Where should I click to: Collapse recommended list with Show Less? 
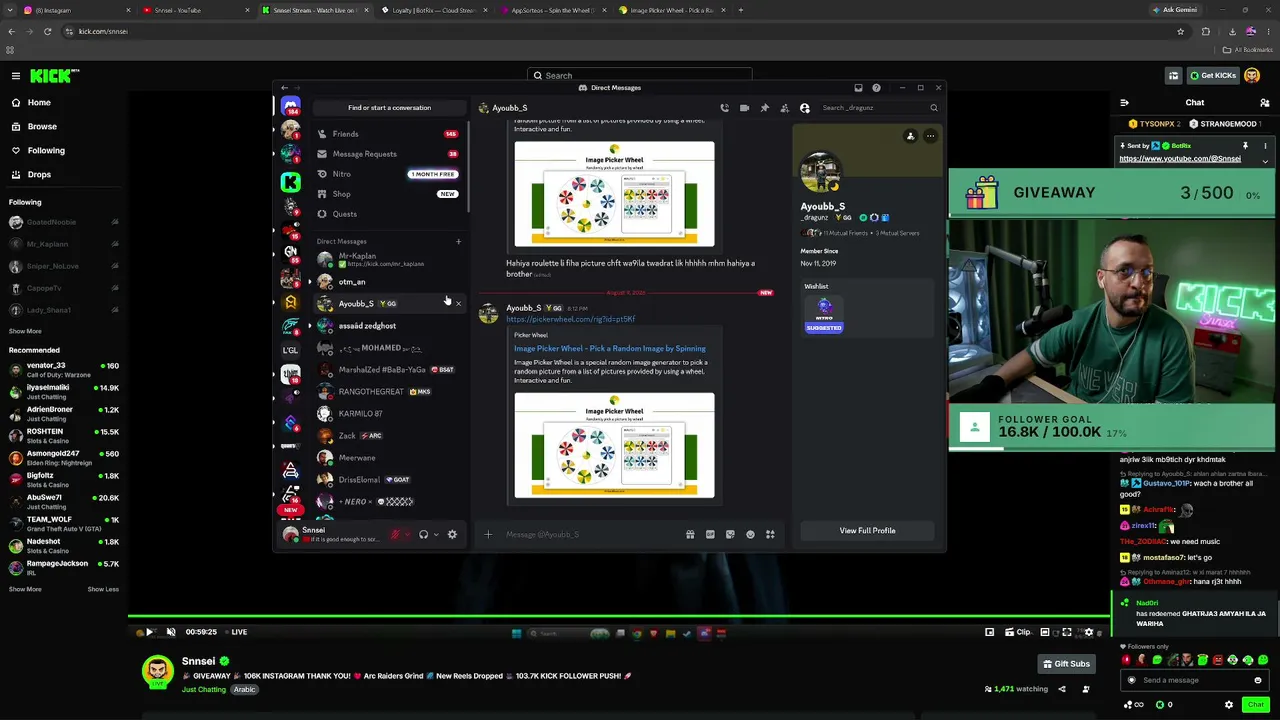coord(103,590)
